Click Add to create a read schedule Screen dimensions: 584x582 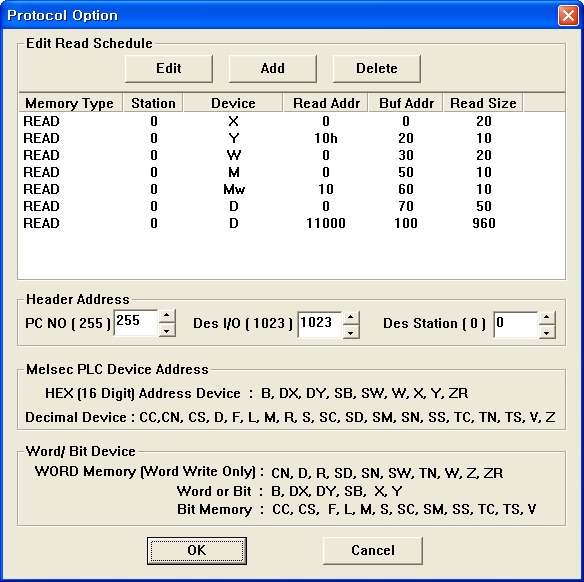(273, 69)
